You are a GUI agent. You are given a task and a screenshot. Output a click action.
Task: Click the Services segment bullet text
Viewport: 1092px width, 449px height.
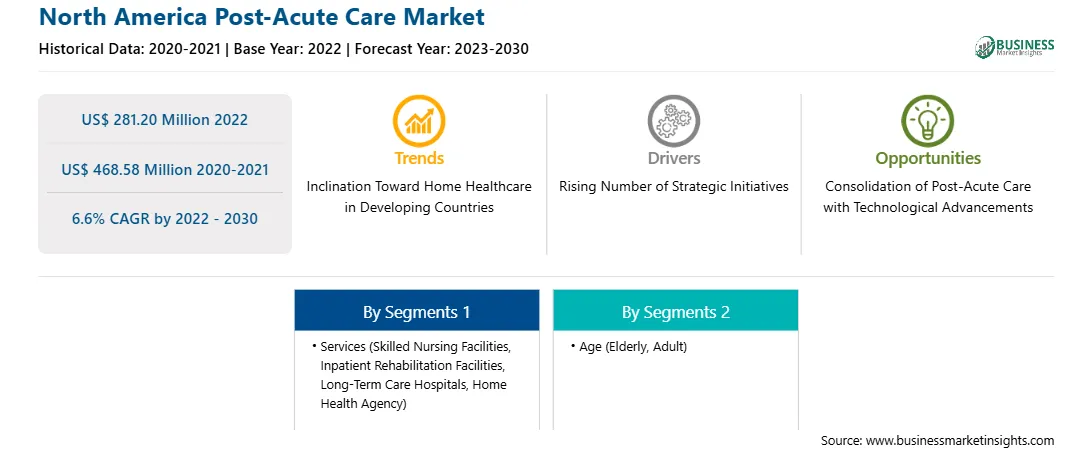[416, 375]
